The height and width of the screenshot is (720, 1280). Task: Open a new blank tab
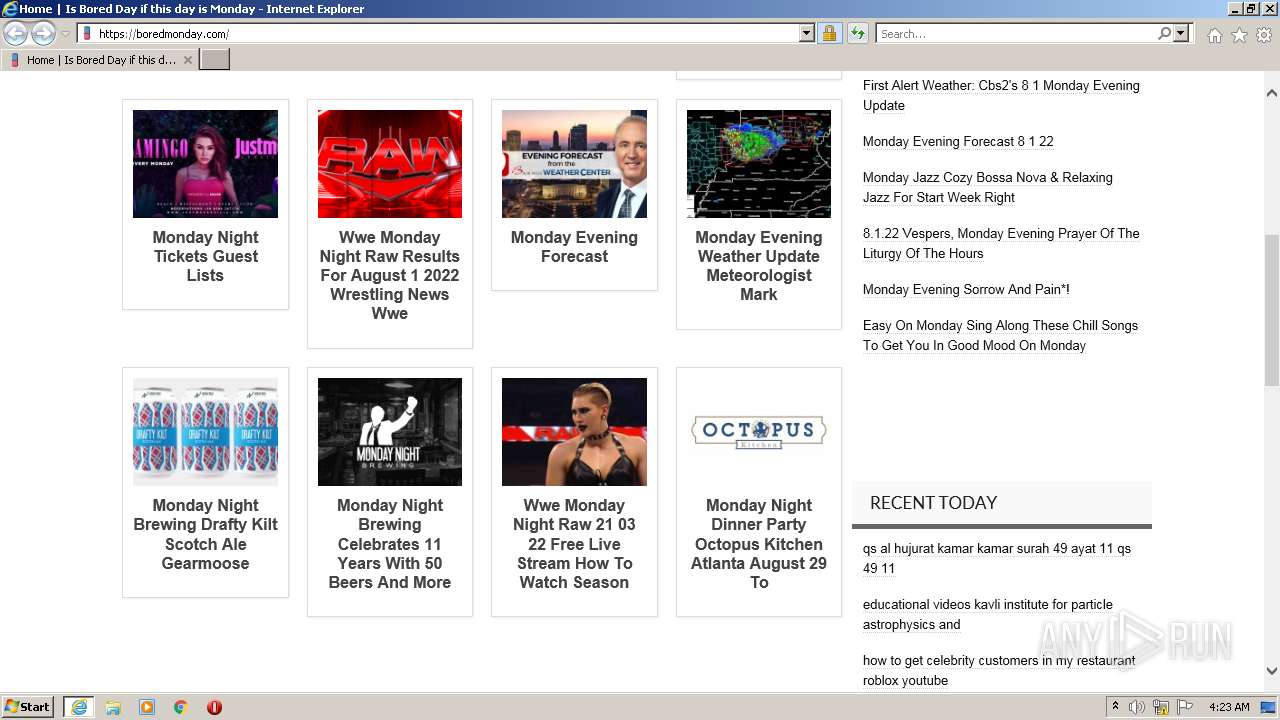215,60
